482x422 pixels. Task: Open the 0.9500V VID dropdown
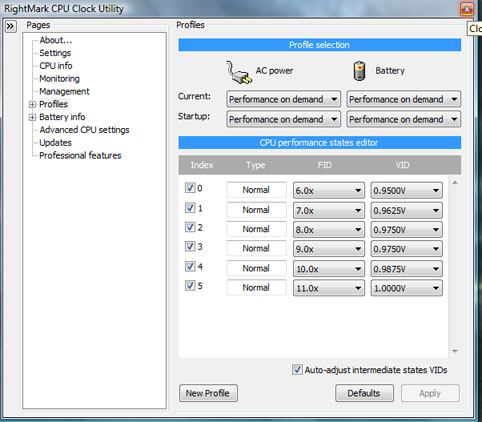tap(407, 190)
